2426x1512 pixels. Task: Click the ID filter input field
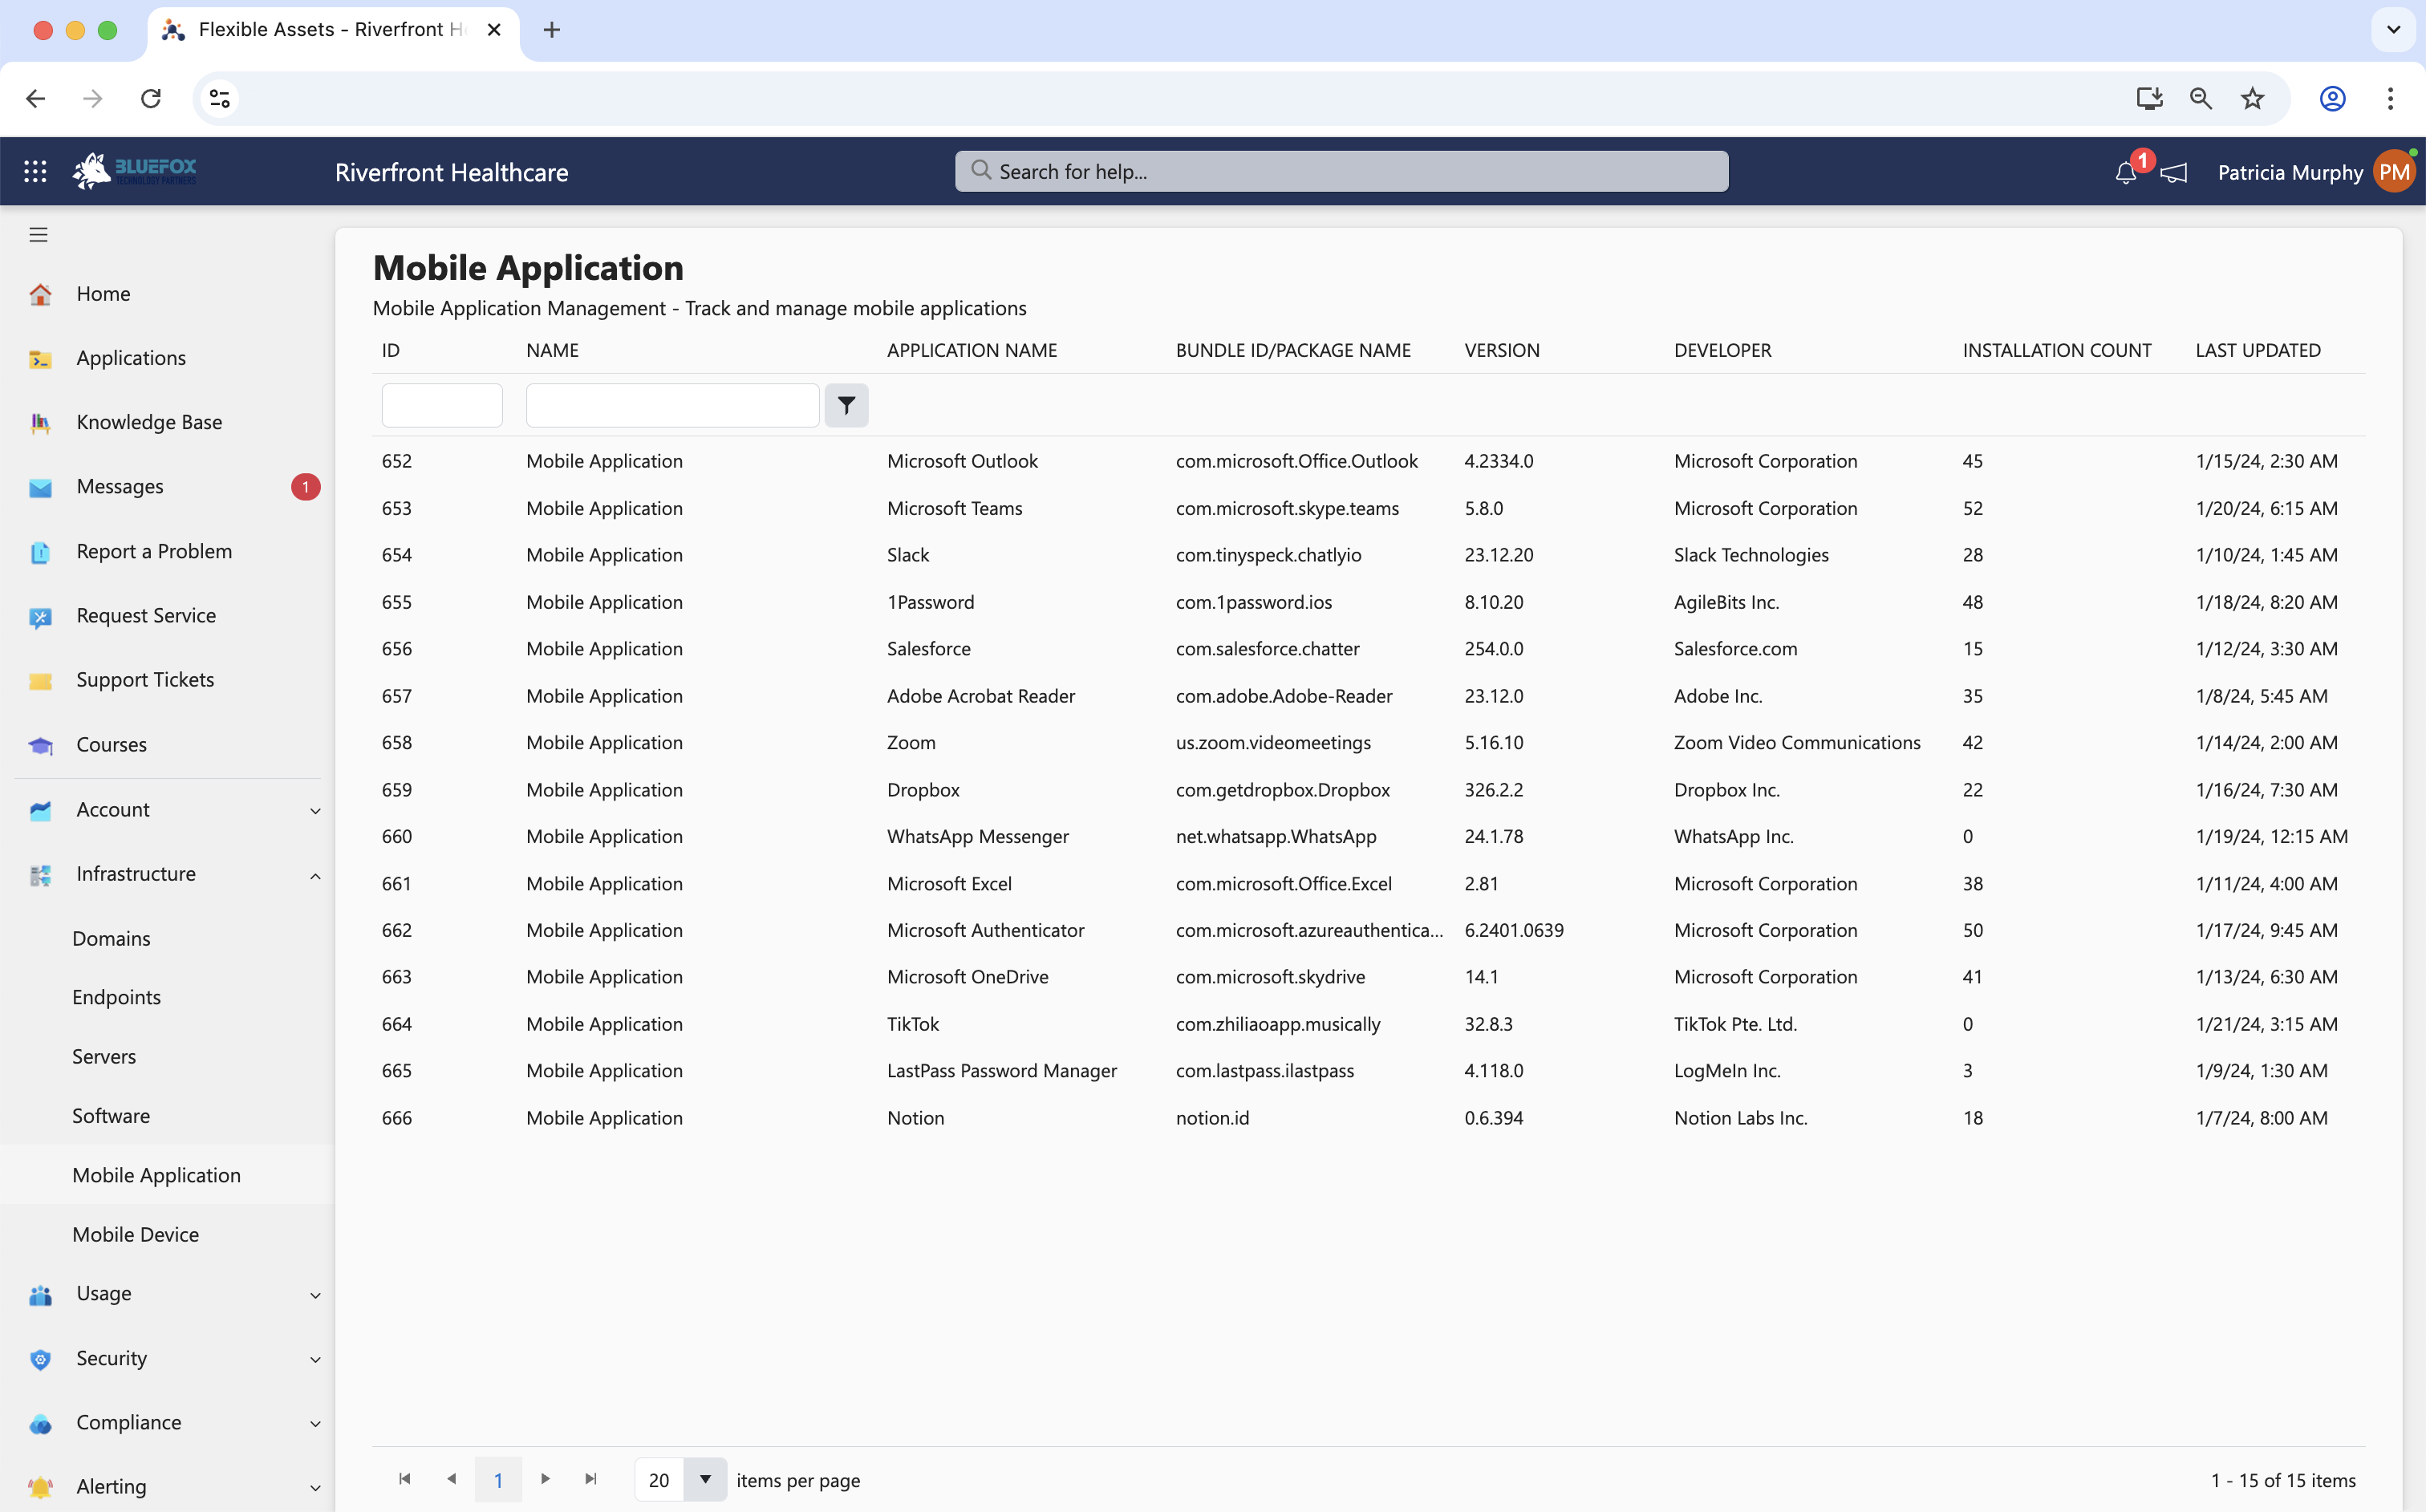442,405
